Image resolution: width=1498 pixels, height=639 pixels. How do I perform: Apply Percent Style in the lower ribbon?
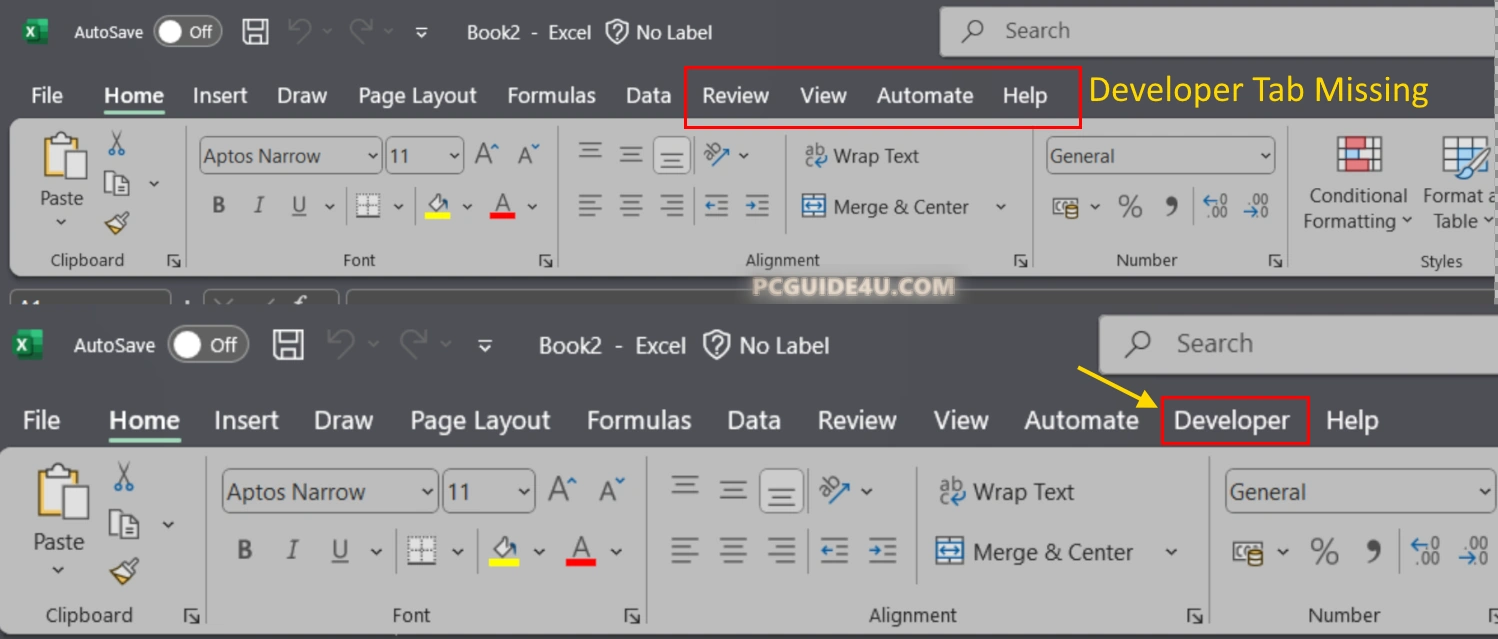[1324, 551]
